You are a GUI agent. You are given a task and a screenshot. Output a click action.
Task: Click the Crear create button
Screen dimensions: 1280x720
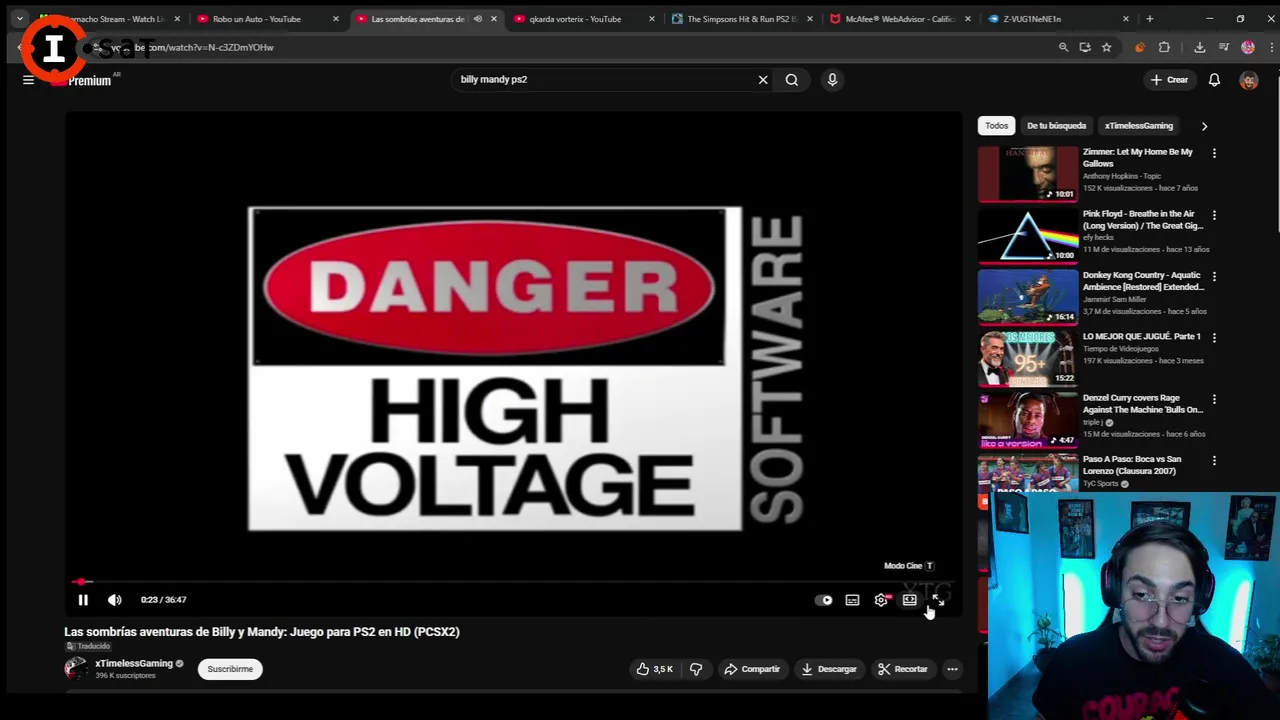coord(1169,80)
